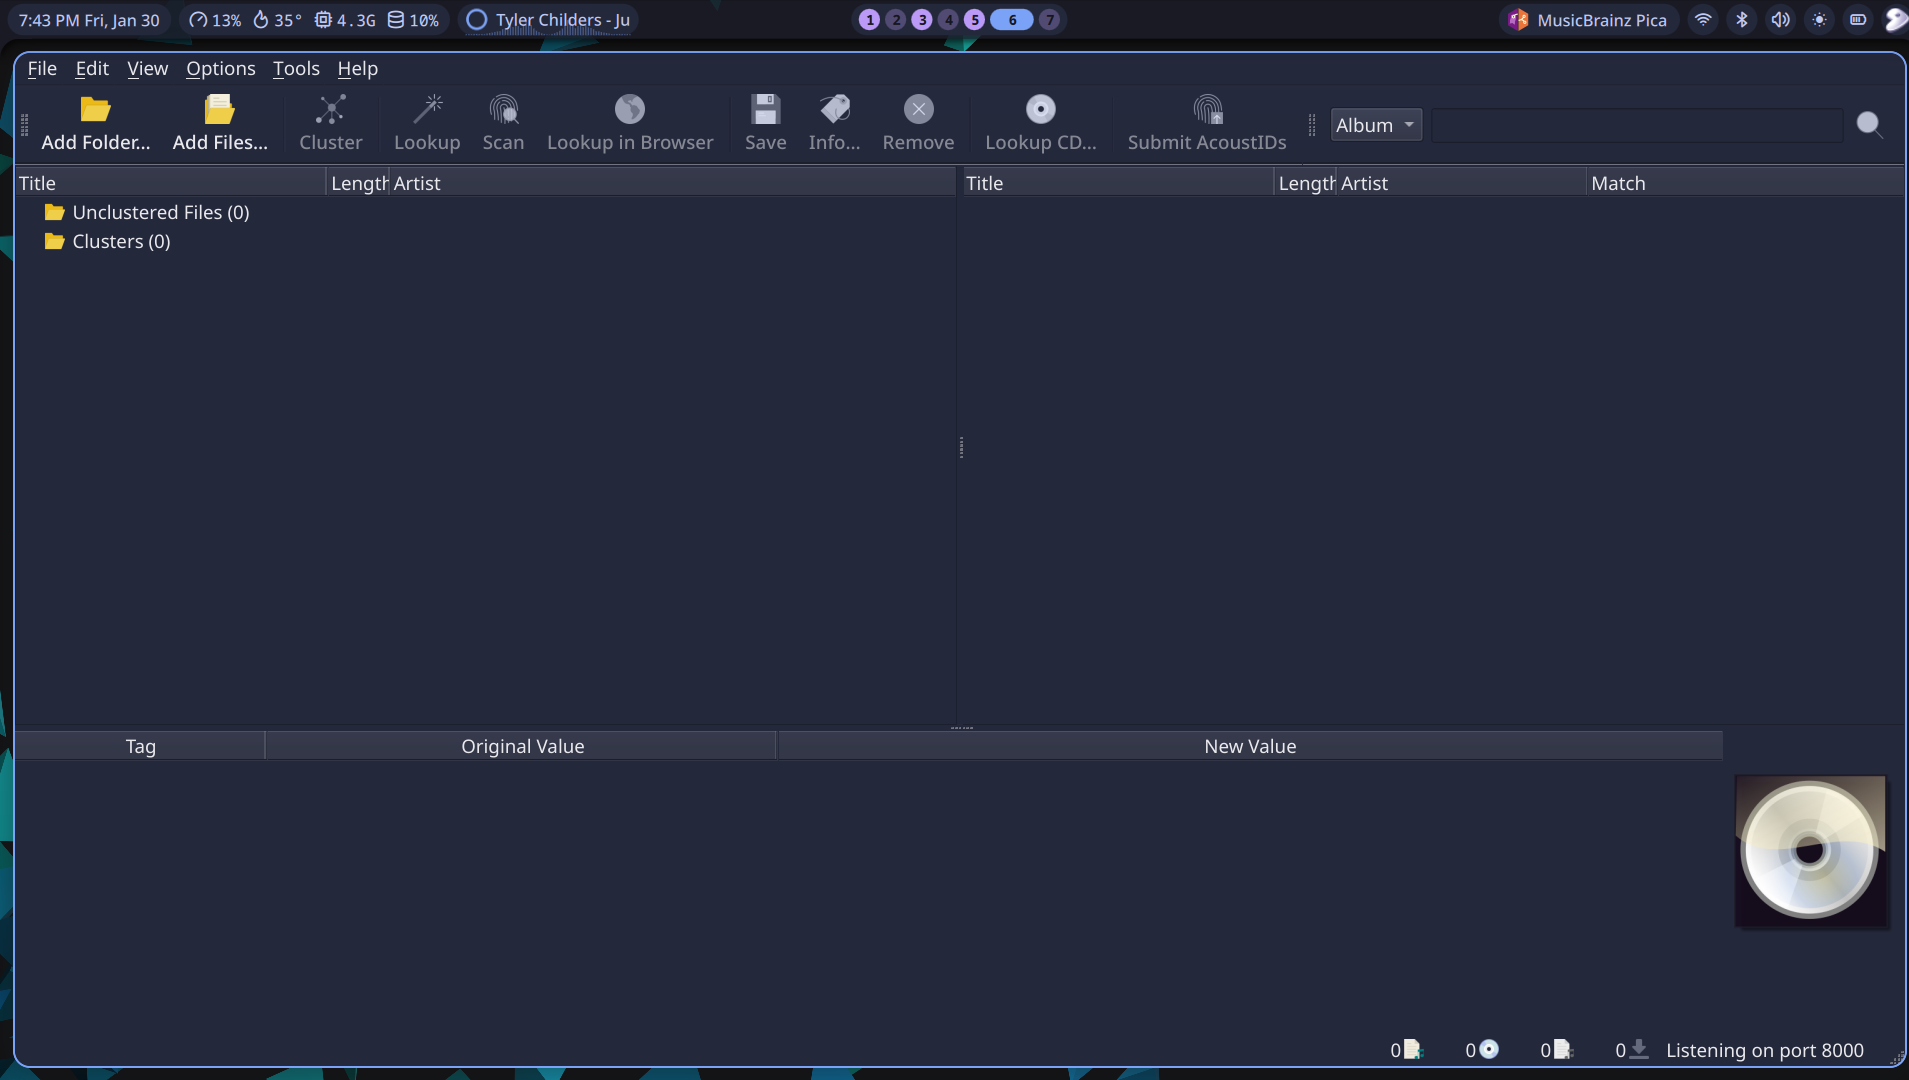This screenshot has height=1080, width=1909.
Task: Click the Cluster tool icon
Action: pyautogui.click(x=330, y=110)
